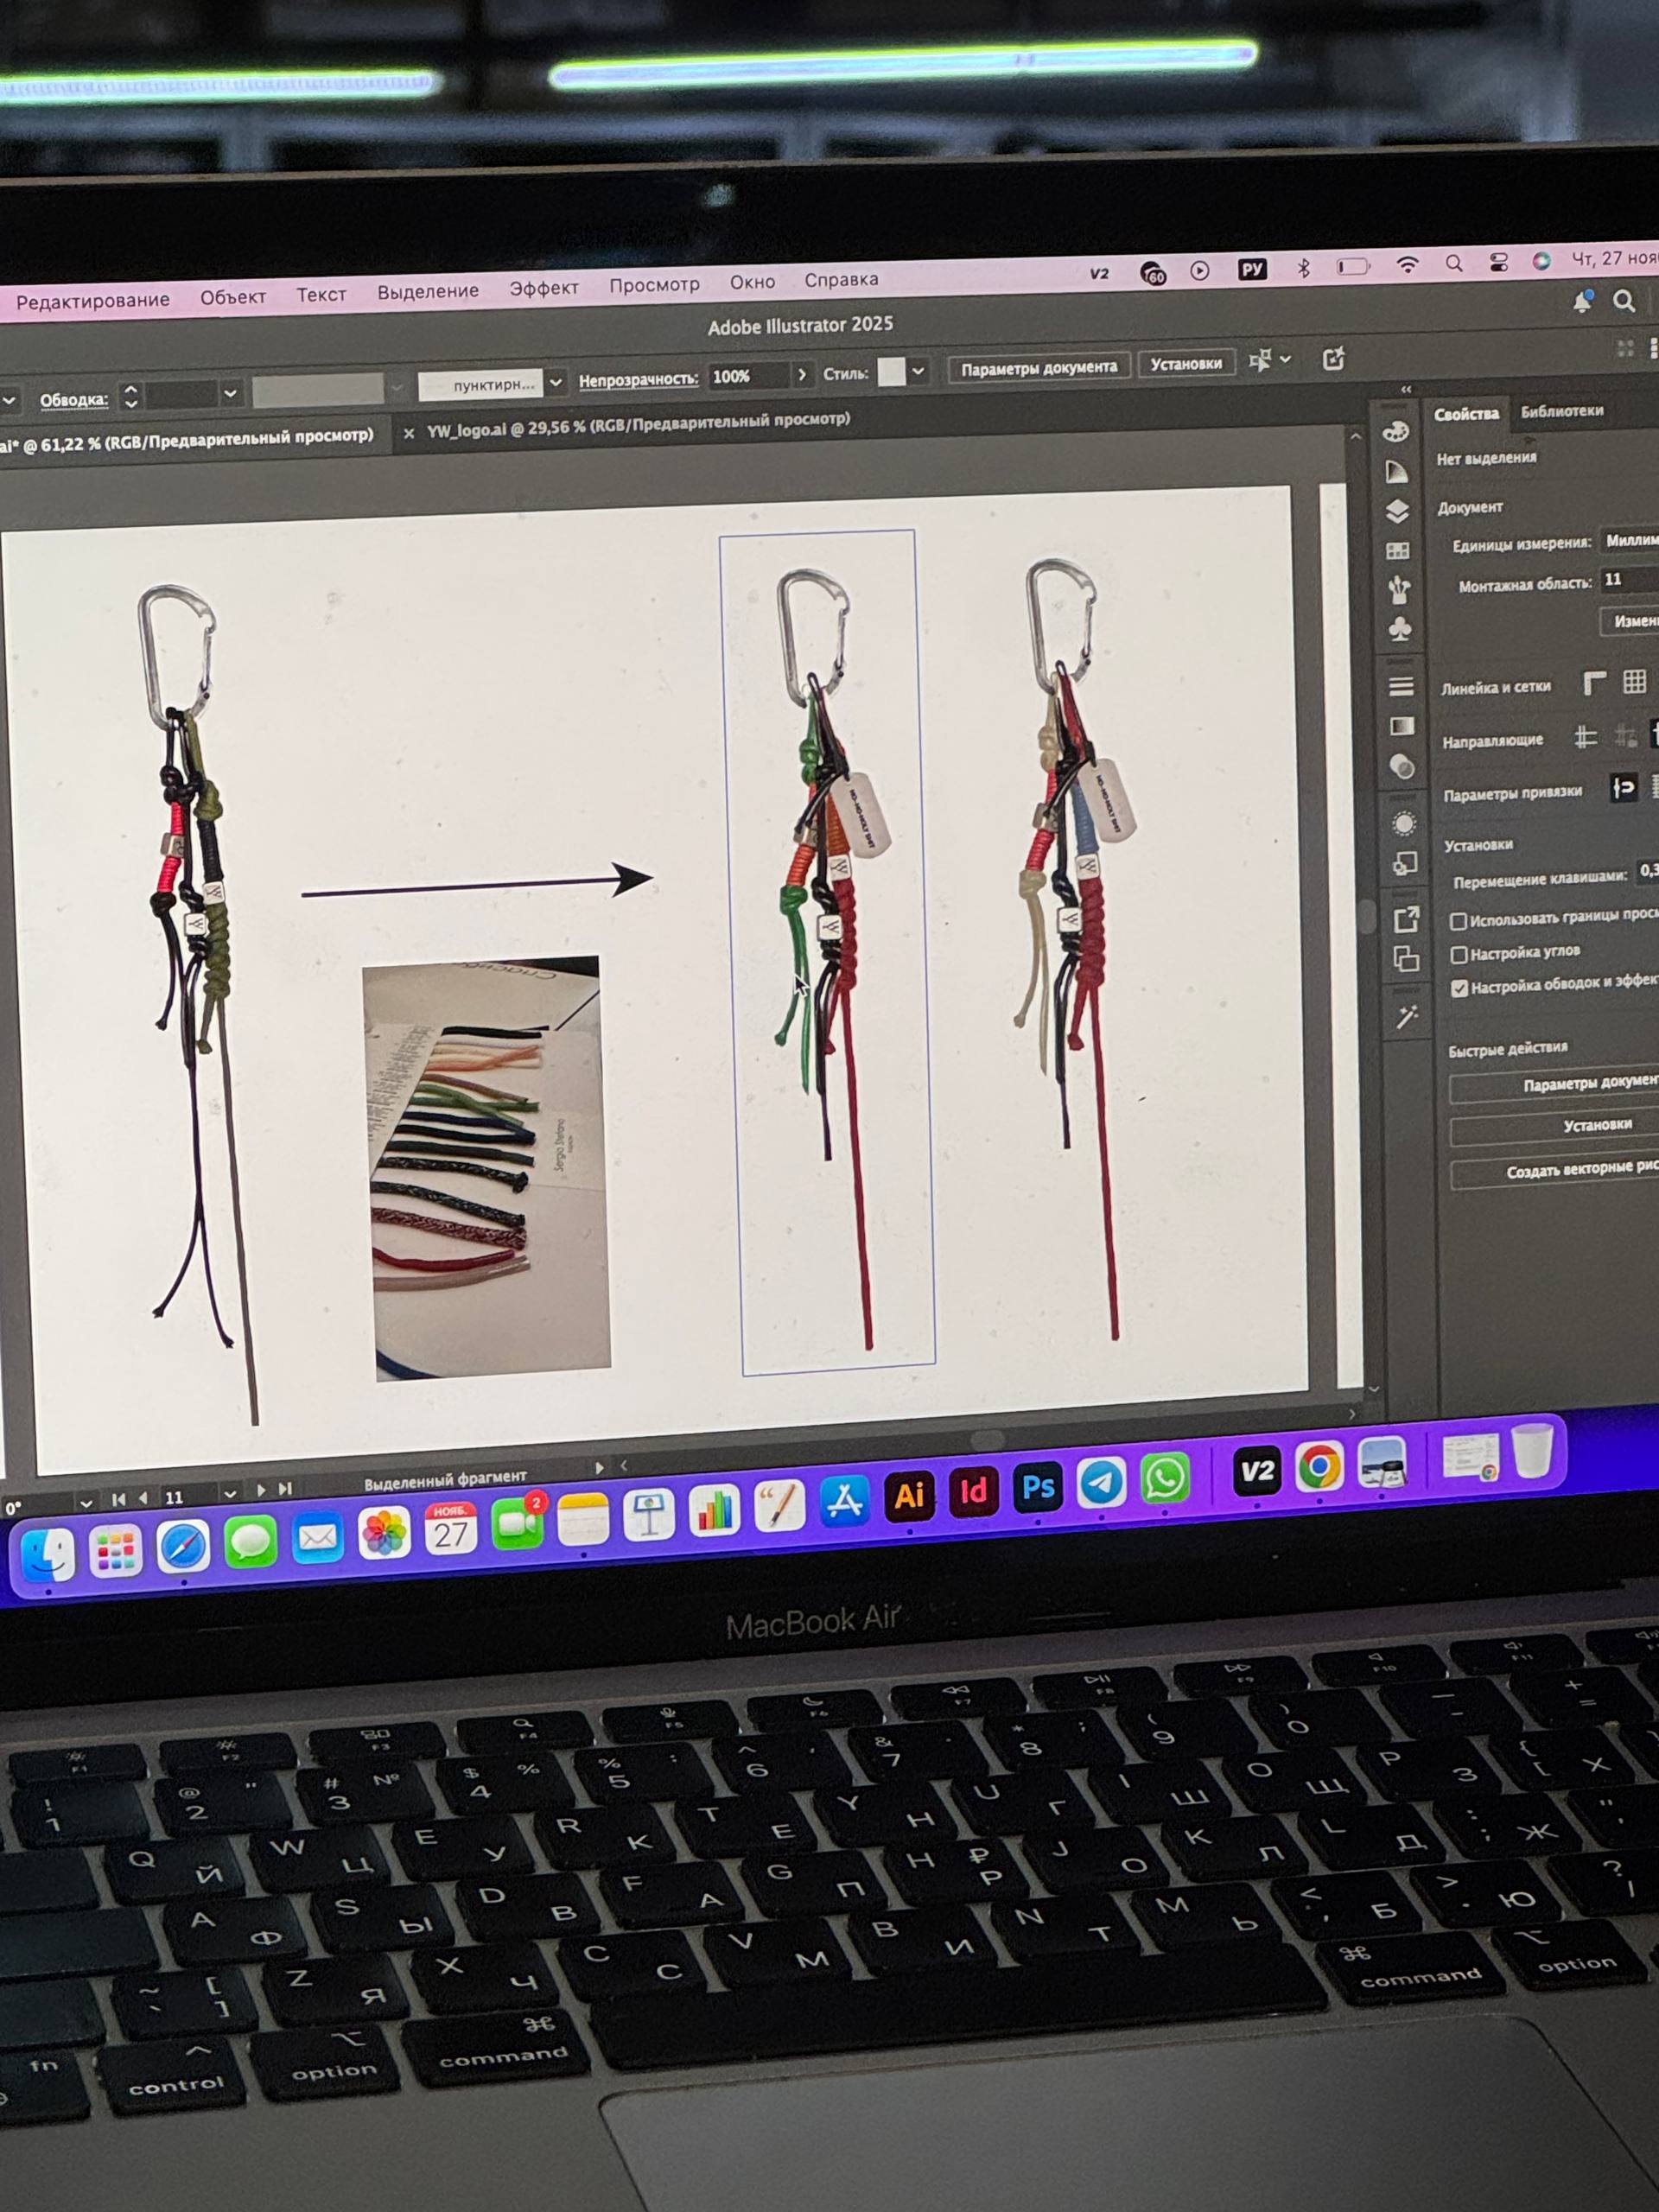Open the Эффект menu
The width and height of the screenshot is (1659, 2212).
[x=543, y=288]
